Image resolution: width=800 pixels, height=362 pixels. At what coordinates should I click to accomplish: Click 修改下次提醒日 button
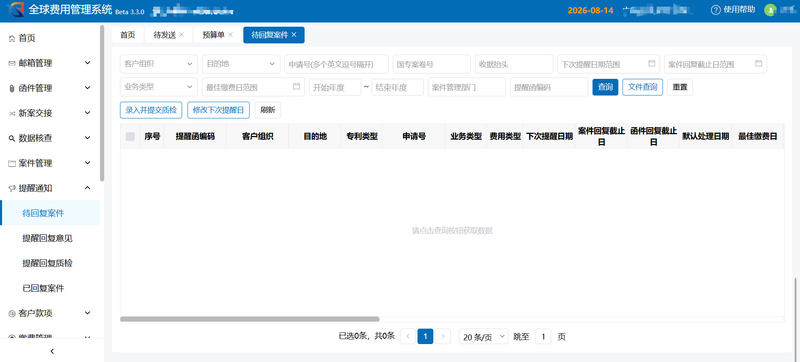(x=218, y=110)
